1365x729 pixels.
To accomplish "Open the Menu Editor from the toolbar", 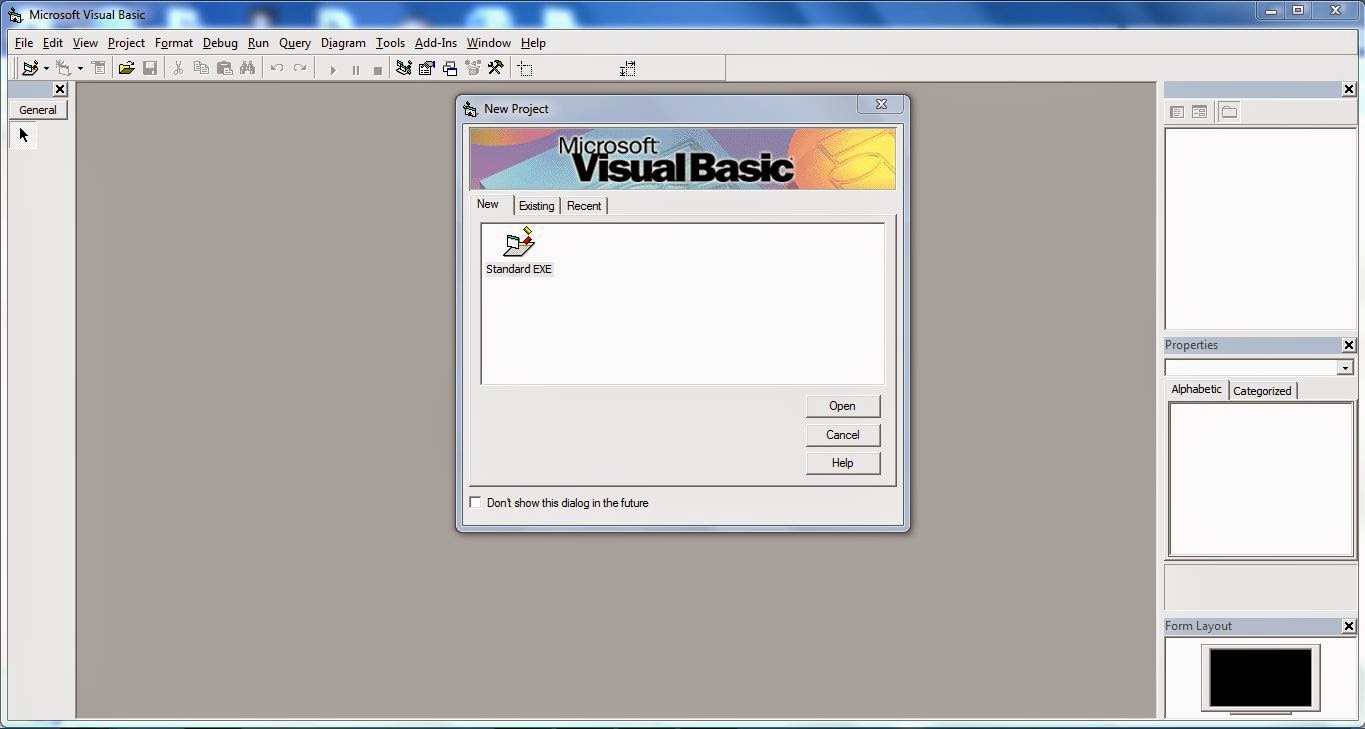I will [x=98, y=68].
